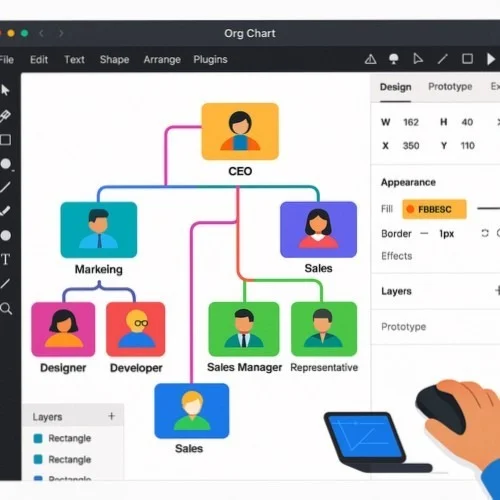Click the Representative text label
The width and height of the screenshot is (500, 500).
point(324,367)
